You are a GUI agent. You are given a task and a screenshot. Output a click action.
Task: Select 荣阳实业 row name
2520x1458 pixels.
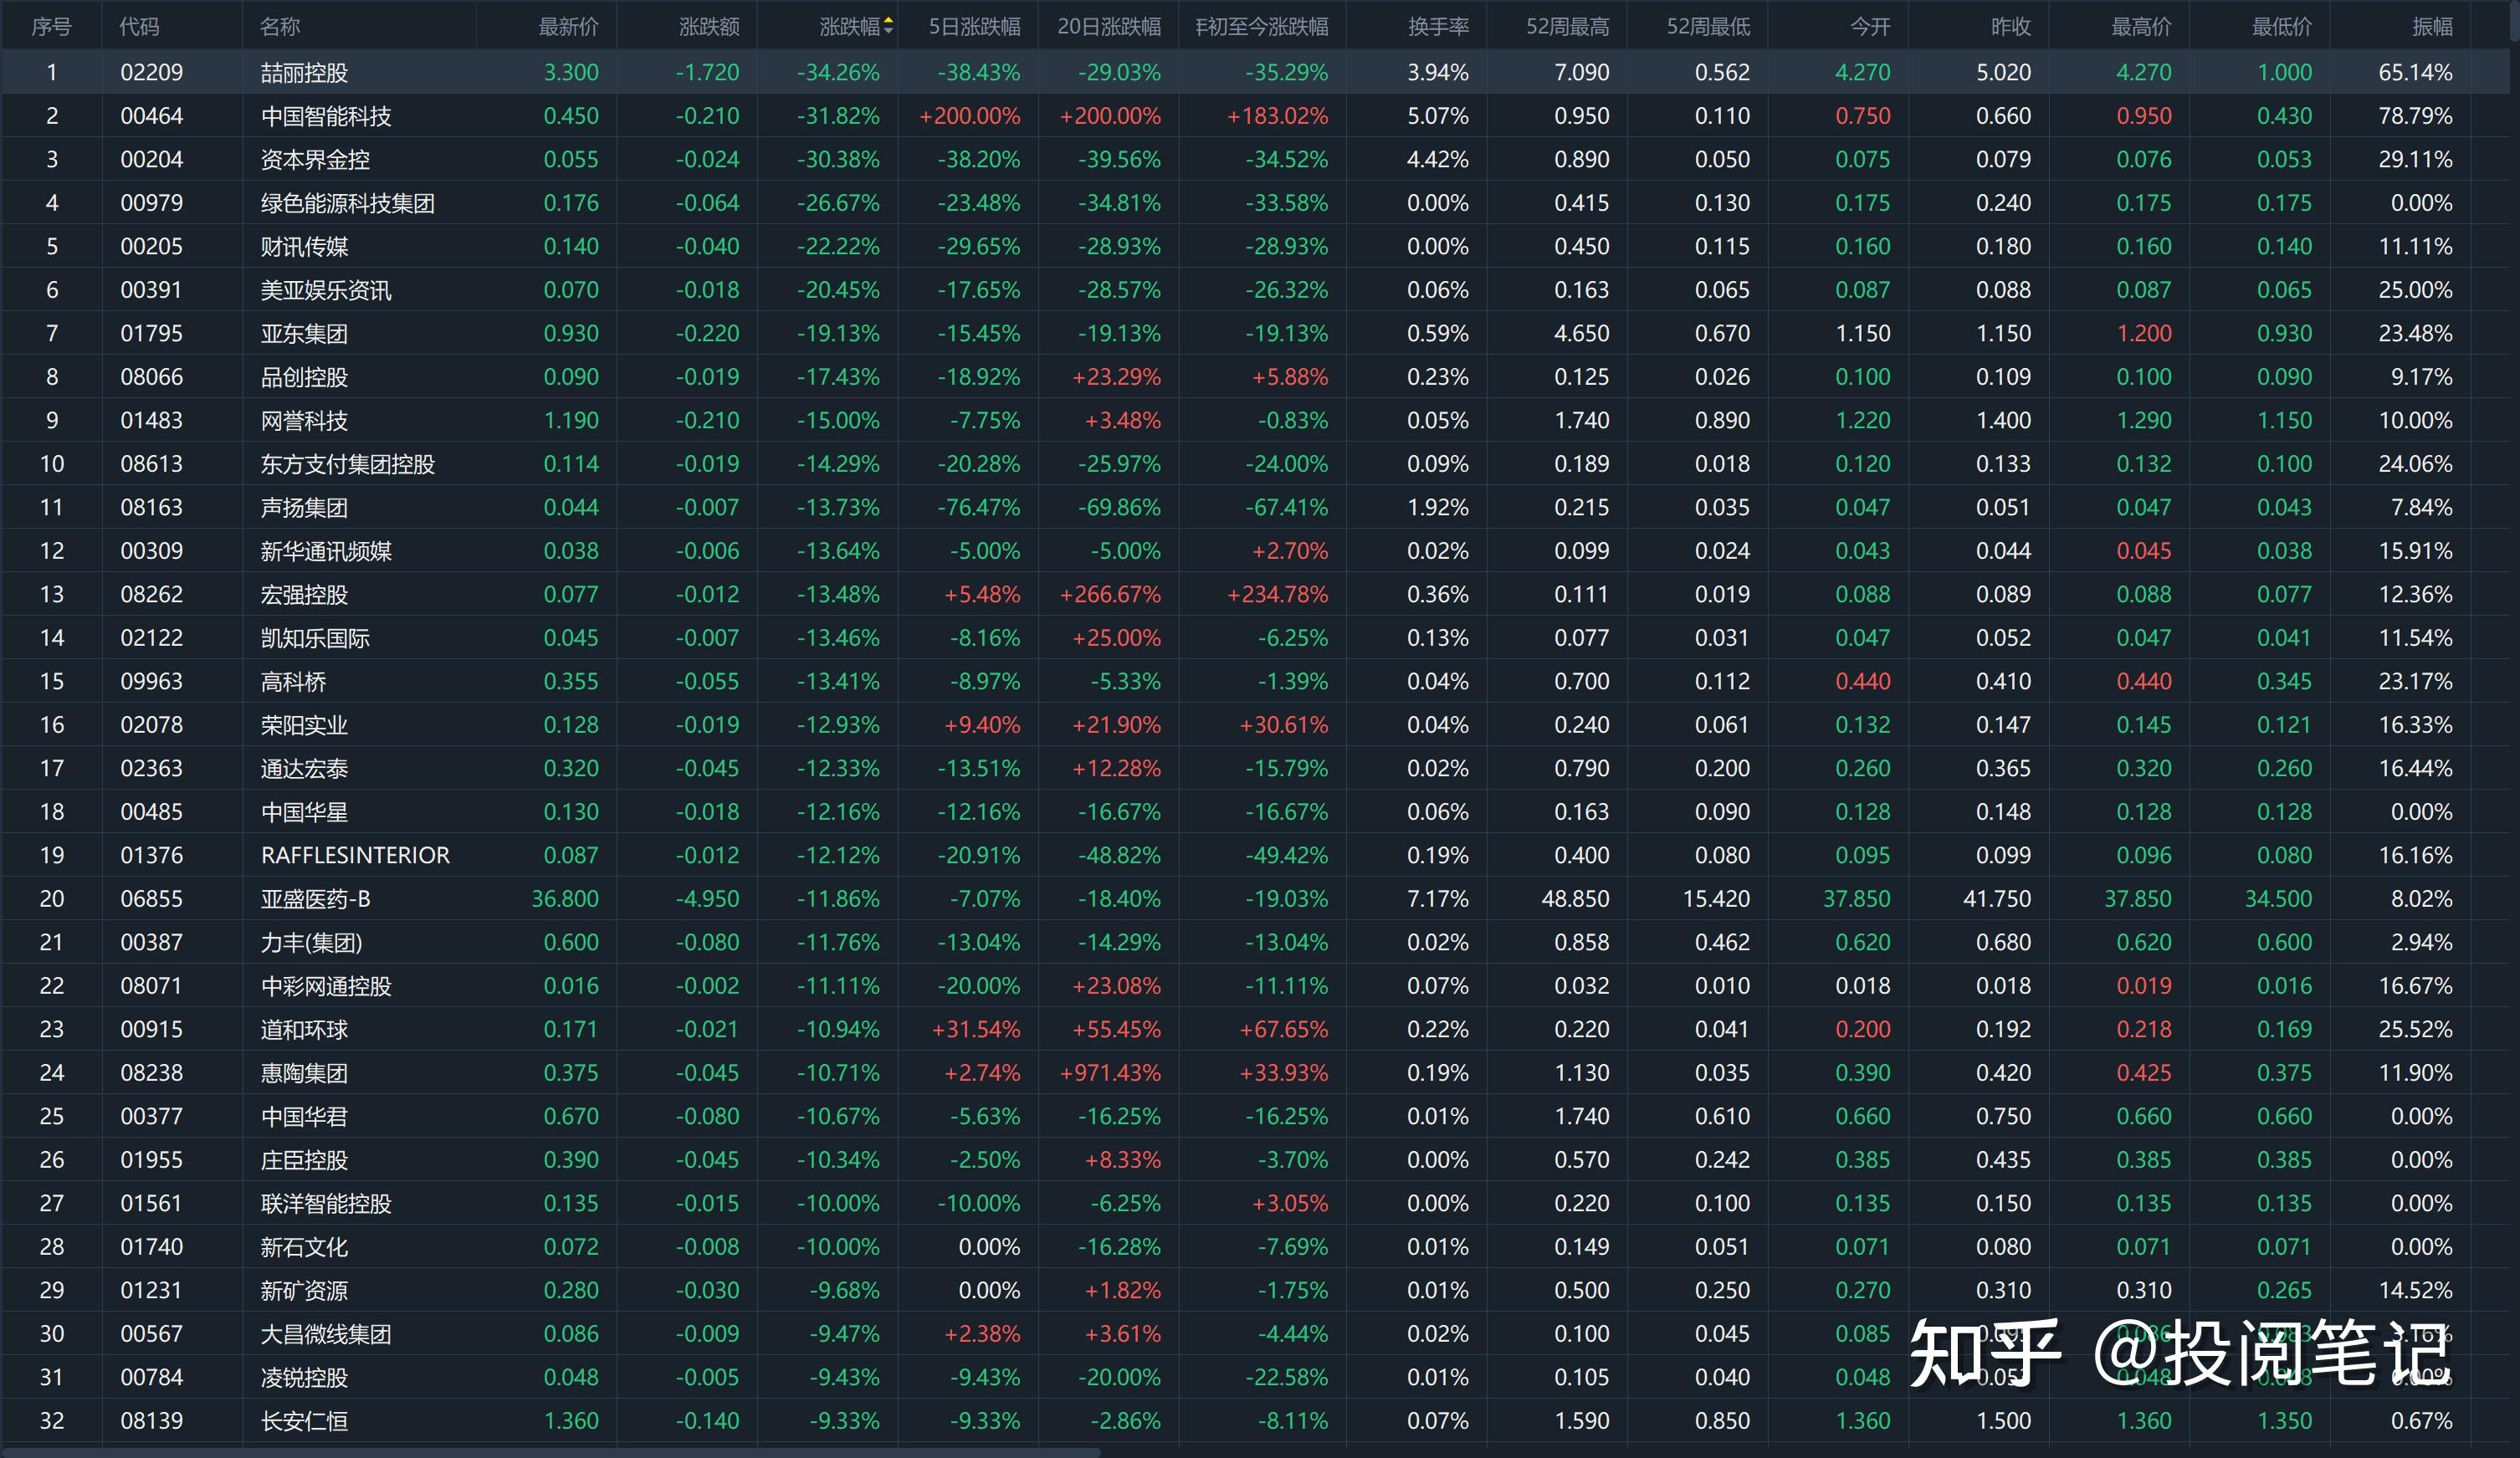pyautogui.click(x=304, y=725)
